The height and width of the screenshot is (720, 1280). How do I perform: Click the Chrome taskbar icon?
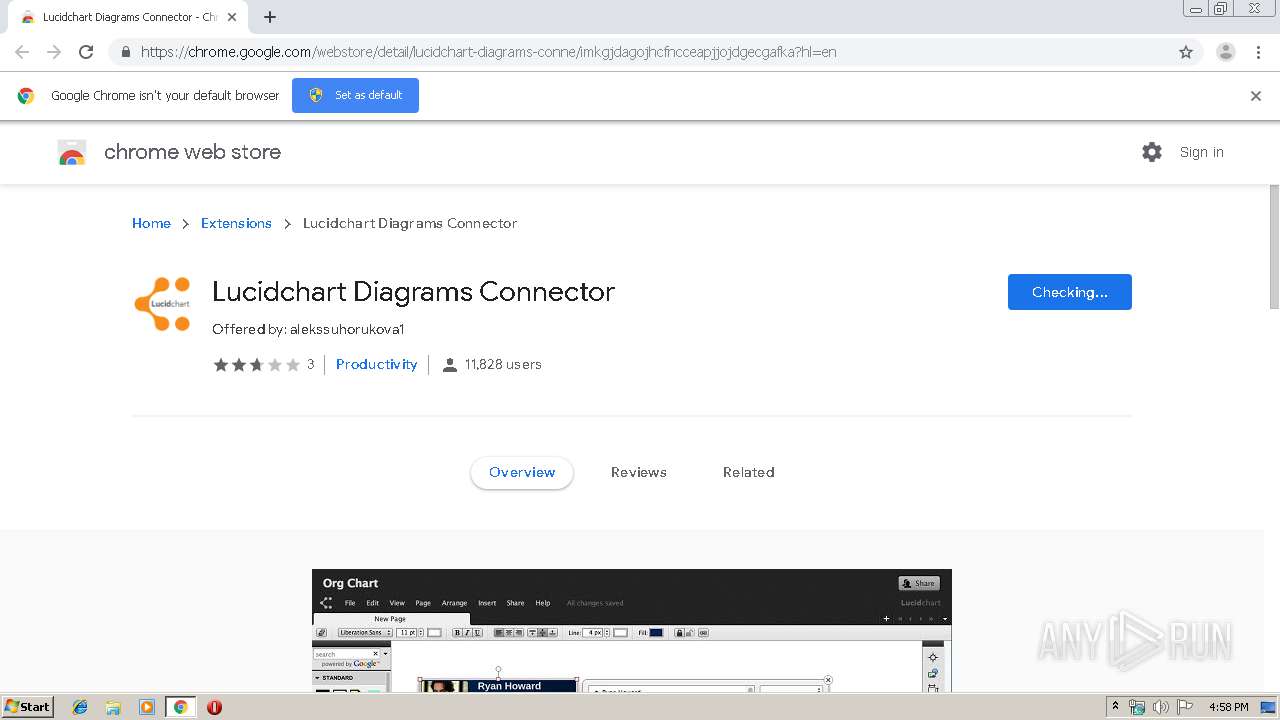(x=180, y=707)
